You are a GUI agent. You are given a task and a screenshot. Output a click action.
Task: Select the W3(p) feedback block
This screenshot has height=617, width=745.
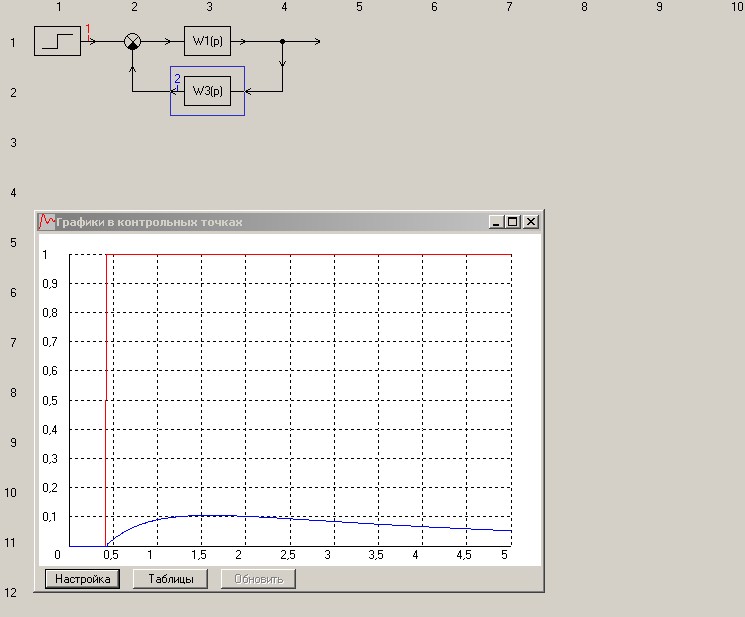207,91
